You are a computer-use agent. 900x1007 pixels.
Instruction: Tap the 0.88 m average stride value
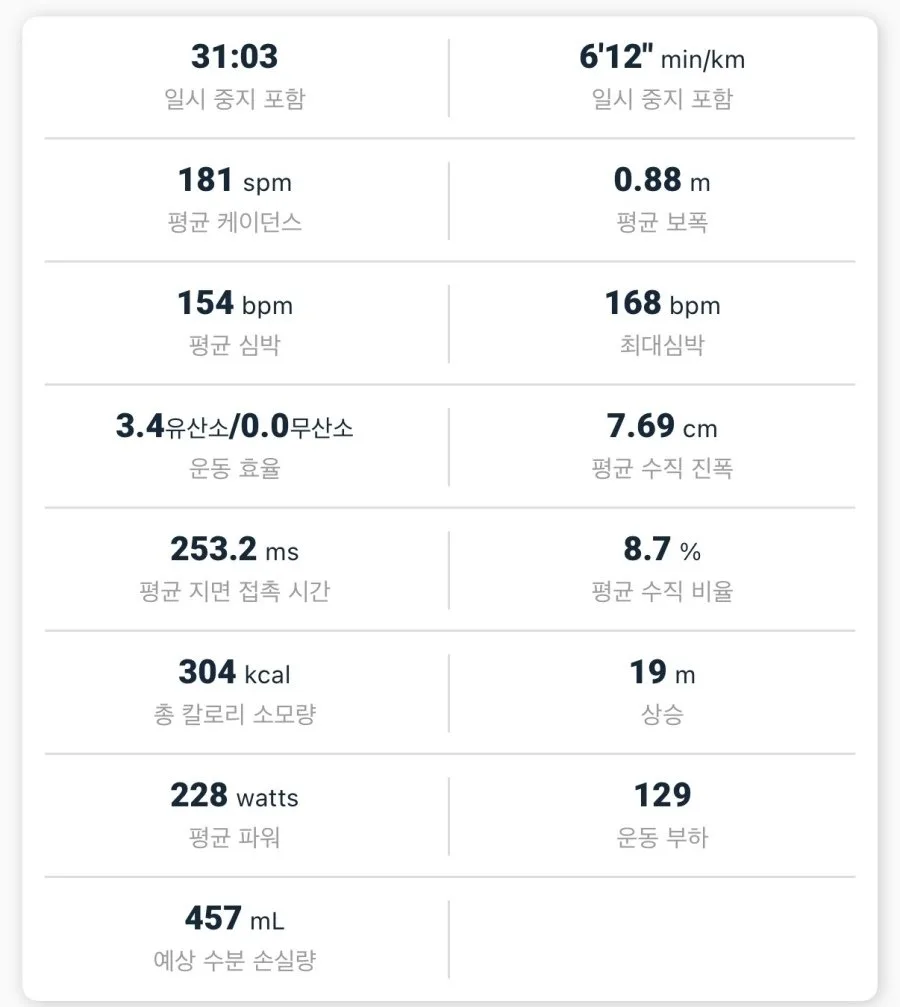pos(662,180)
